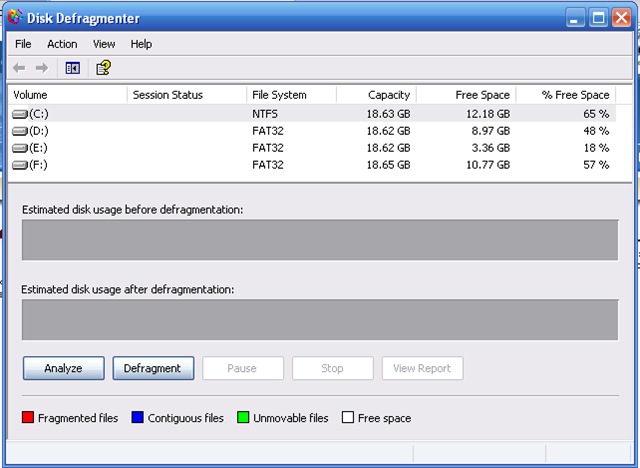Sort by the Capacity column header

tap(376, 95)
